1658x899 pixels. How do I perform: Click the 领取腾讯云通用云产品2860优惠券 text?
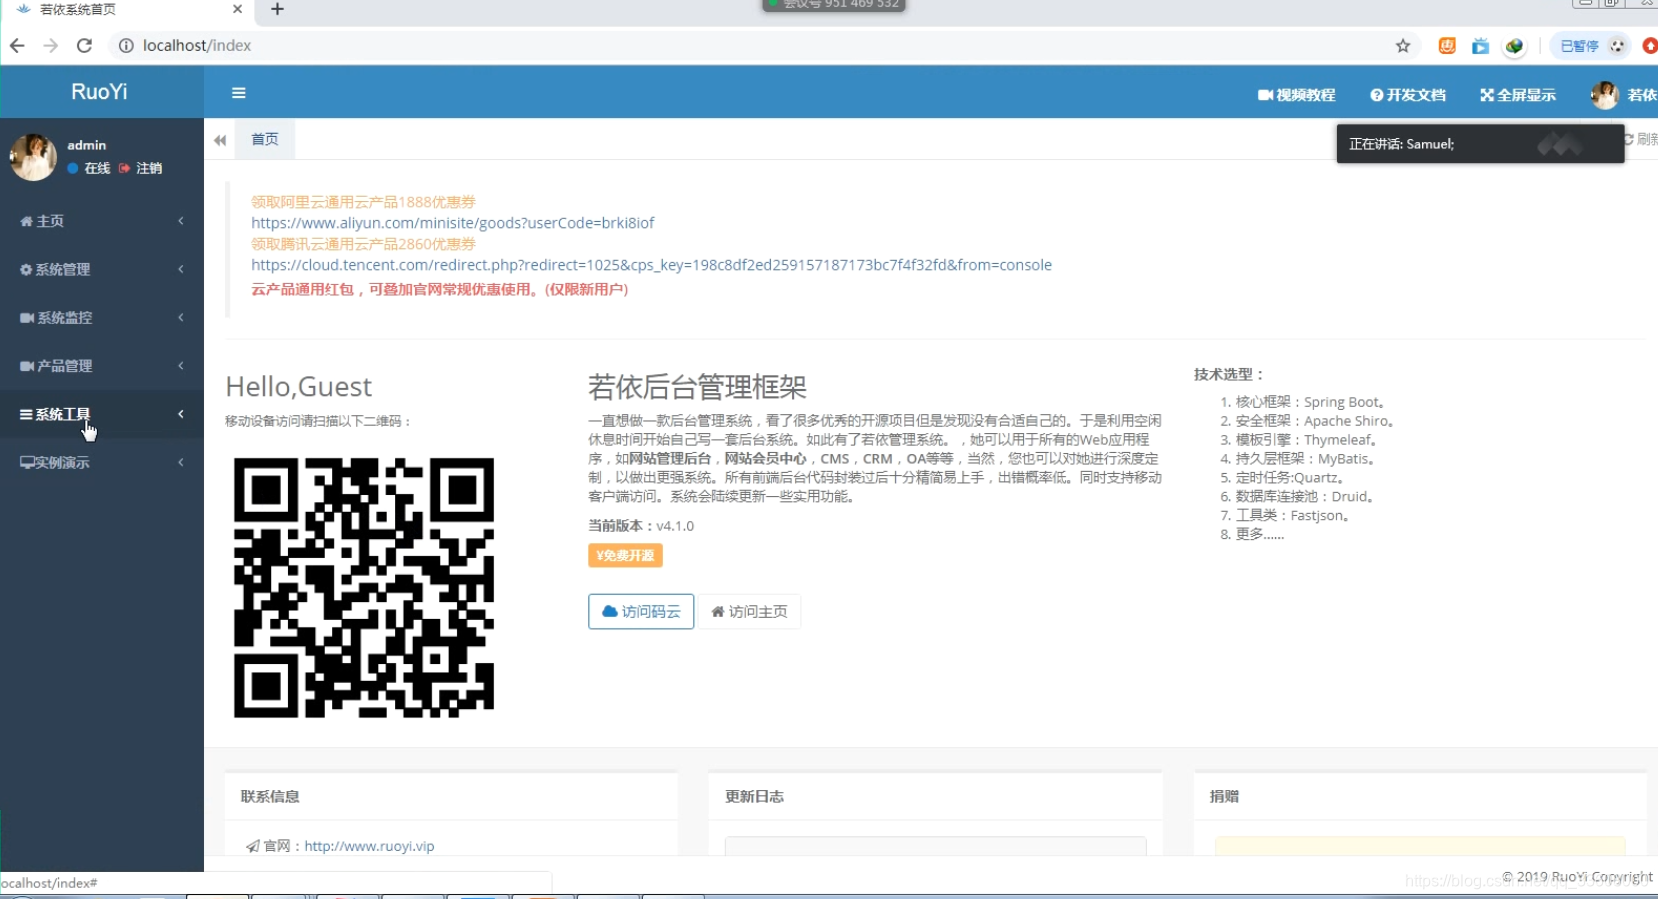coord(363,244)
